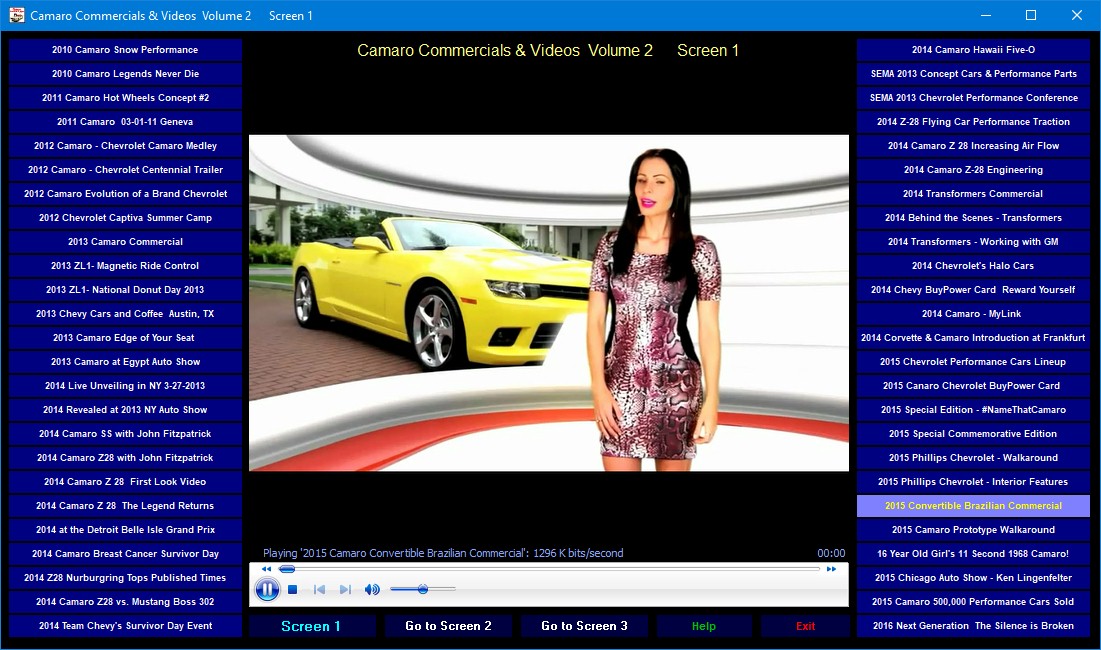Image resolution: width=1101 pixels, height=650 pixels.
Task: Play 2014 Transformers - Working with GM
Action: pos(973,241)
